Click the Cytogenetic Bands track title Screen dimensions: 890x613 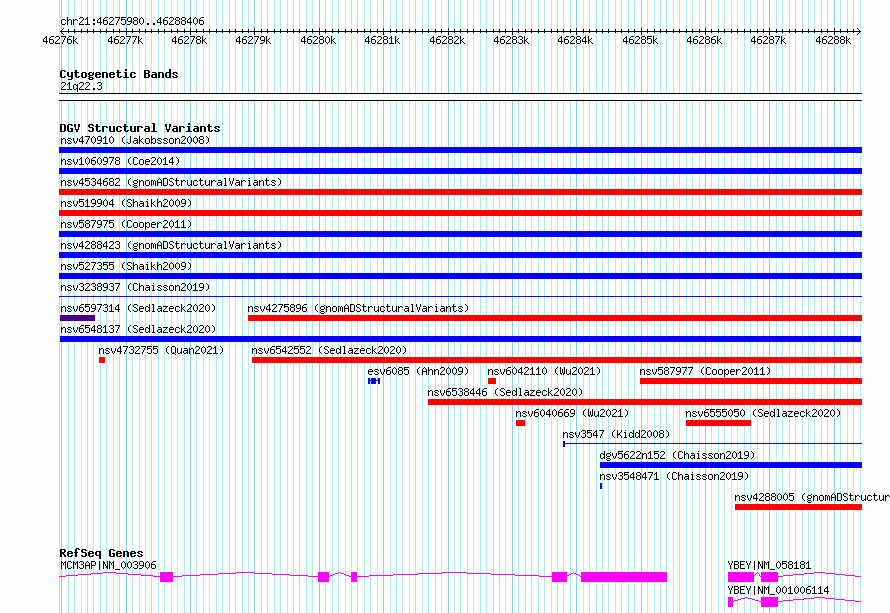point(119,74)
